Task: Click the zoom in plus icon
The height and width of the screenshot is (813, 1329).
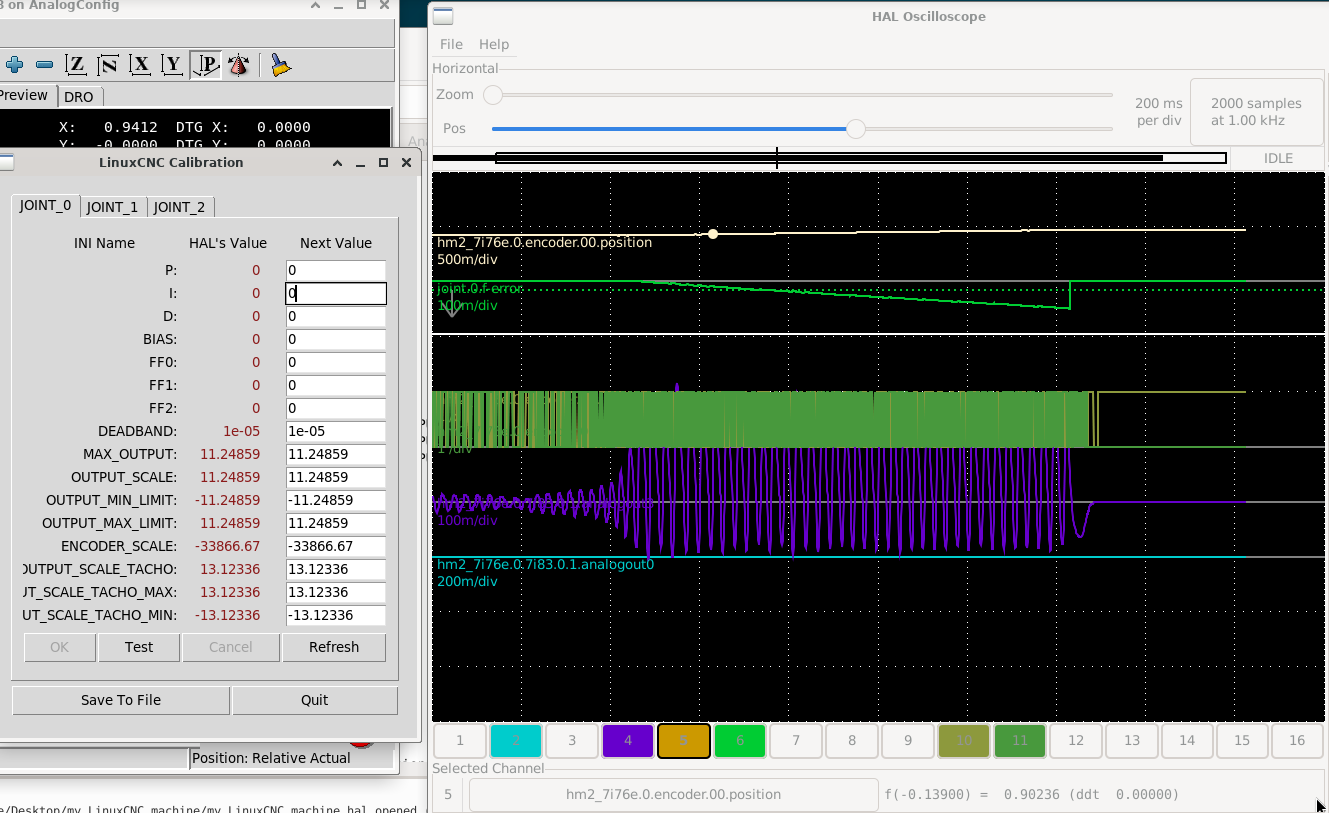Action: pyautogui.click(x=14, y=65)
